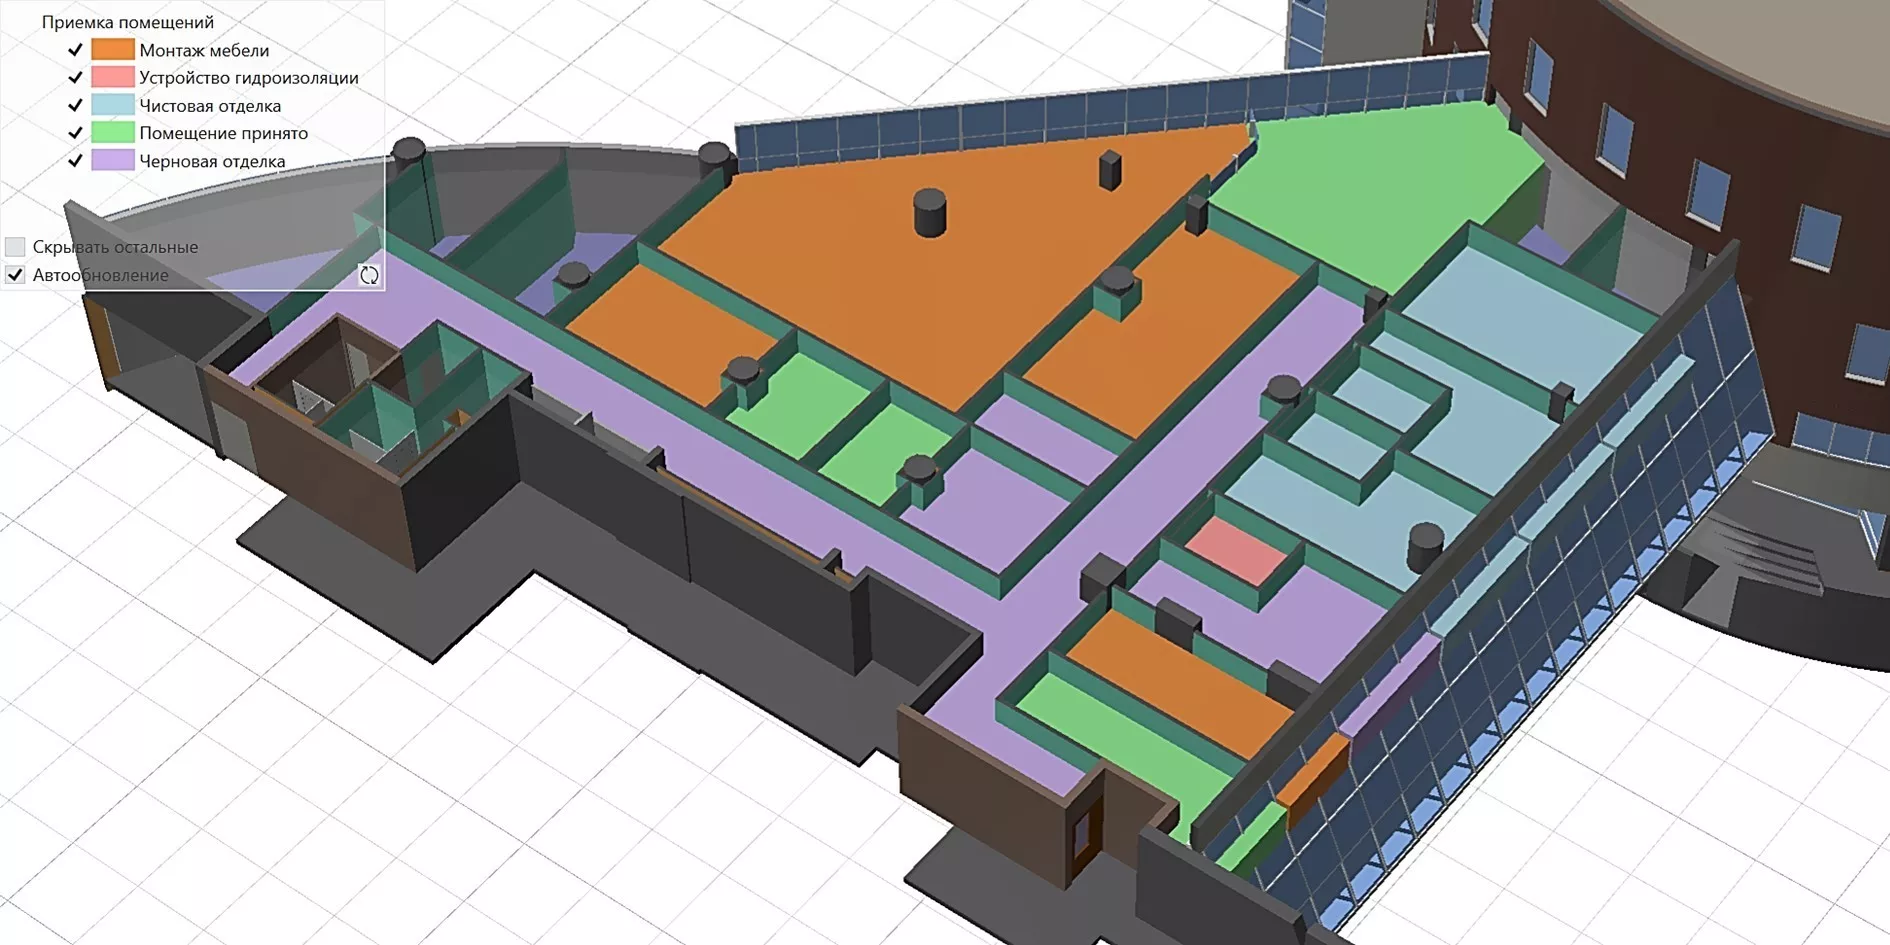This screenshot has height=945, width=1890.
Task: Select the pink waterproofing room in the model
Action: click(x=1236, y=549)
